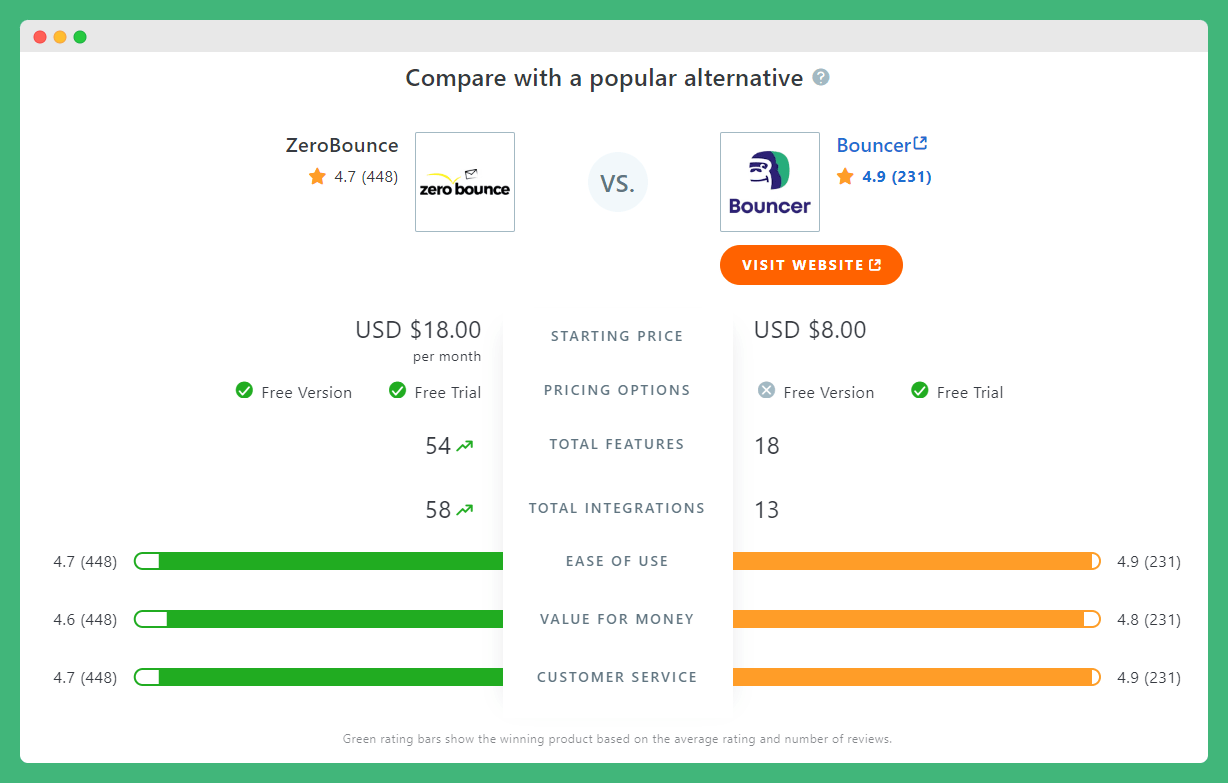The image size is (1228, 783).
Task: Click ZeroBounce Free Version green checkmark
Action: [x=244, y=391]
